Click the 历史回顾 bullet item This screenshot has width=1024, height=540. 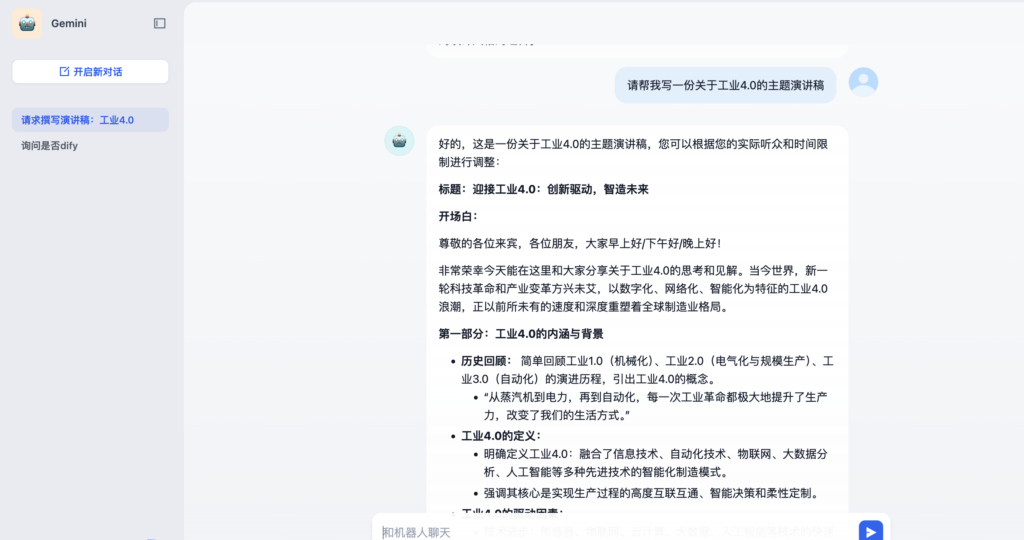coord(486,361)
